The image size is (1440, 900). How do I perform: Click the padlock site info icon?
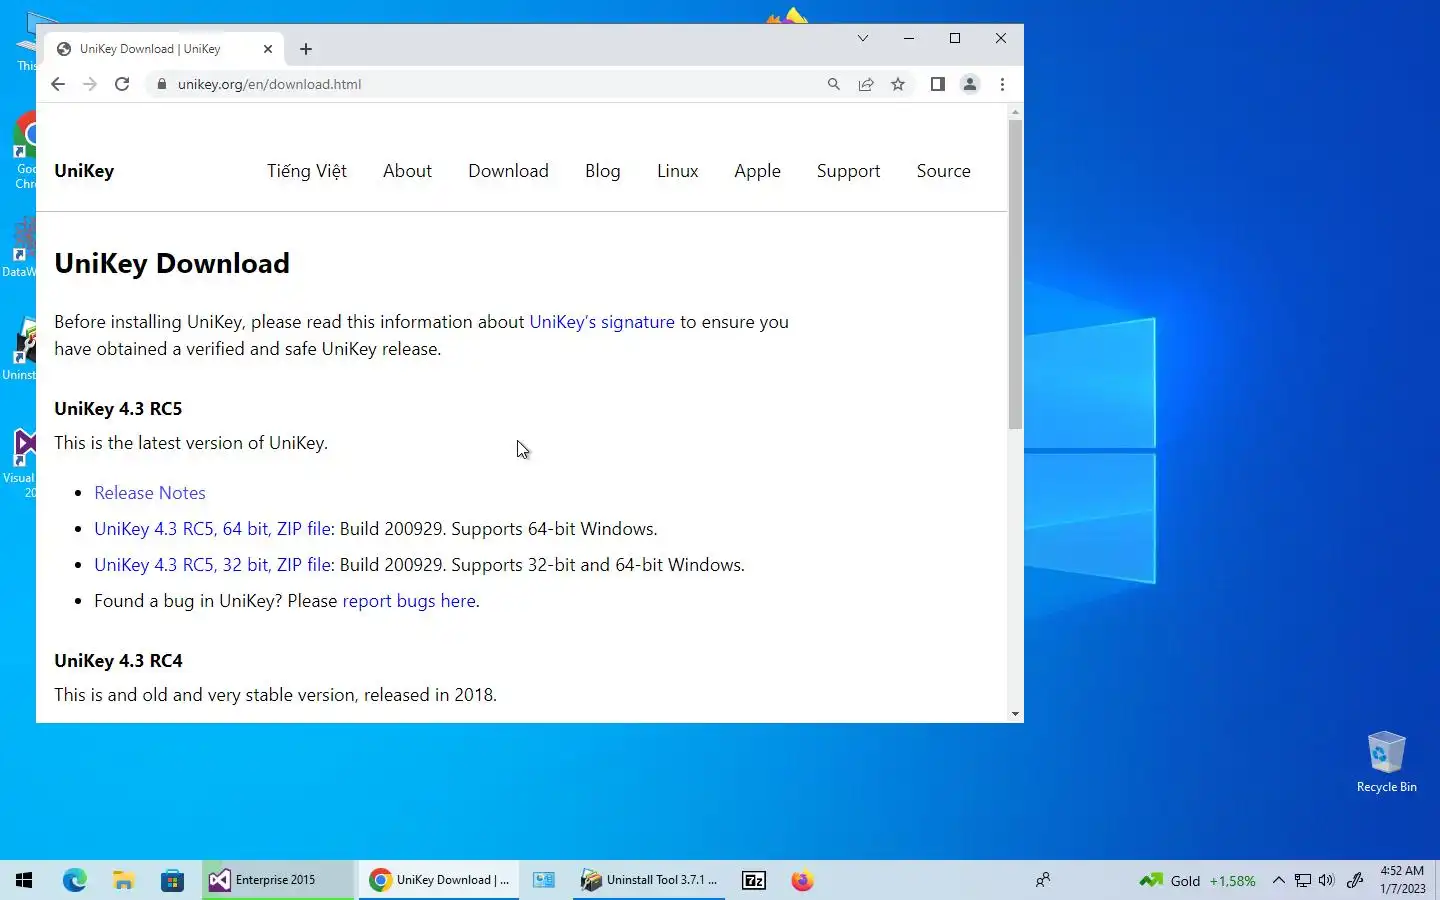(x=161, y=84)
